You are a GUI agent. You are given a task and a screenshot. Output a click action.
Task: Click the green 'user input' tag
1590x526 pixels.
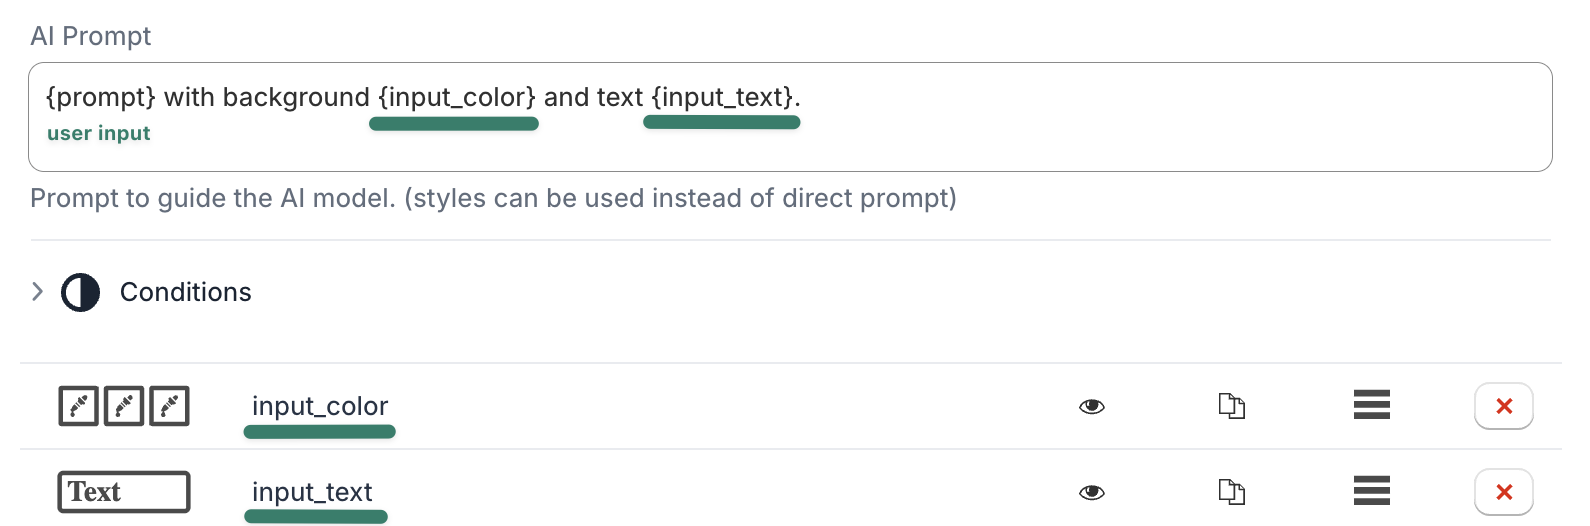[x=98, y=133]
